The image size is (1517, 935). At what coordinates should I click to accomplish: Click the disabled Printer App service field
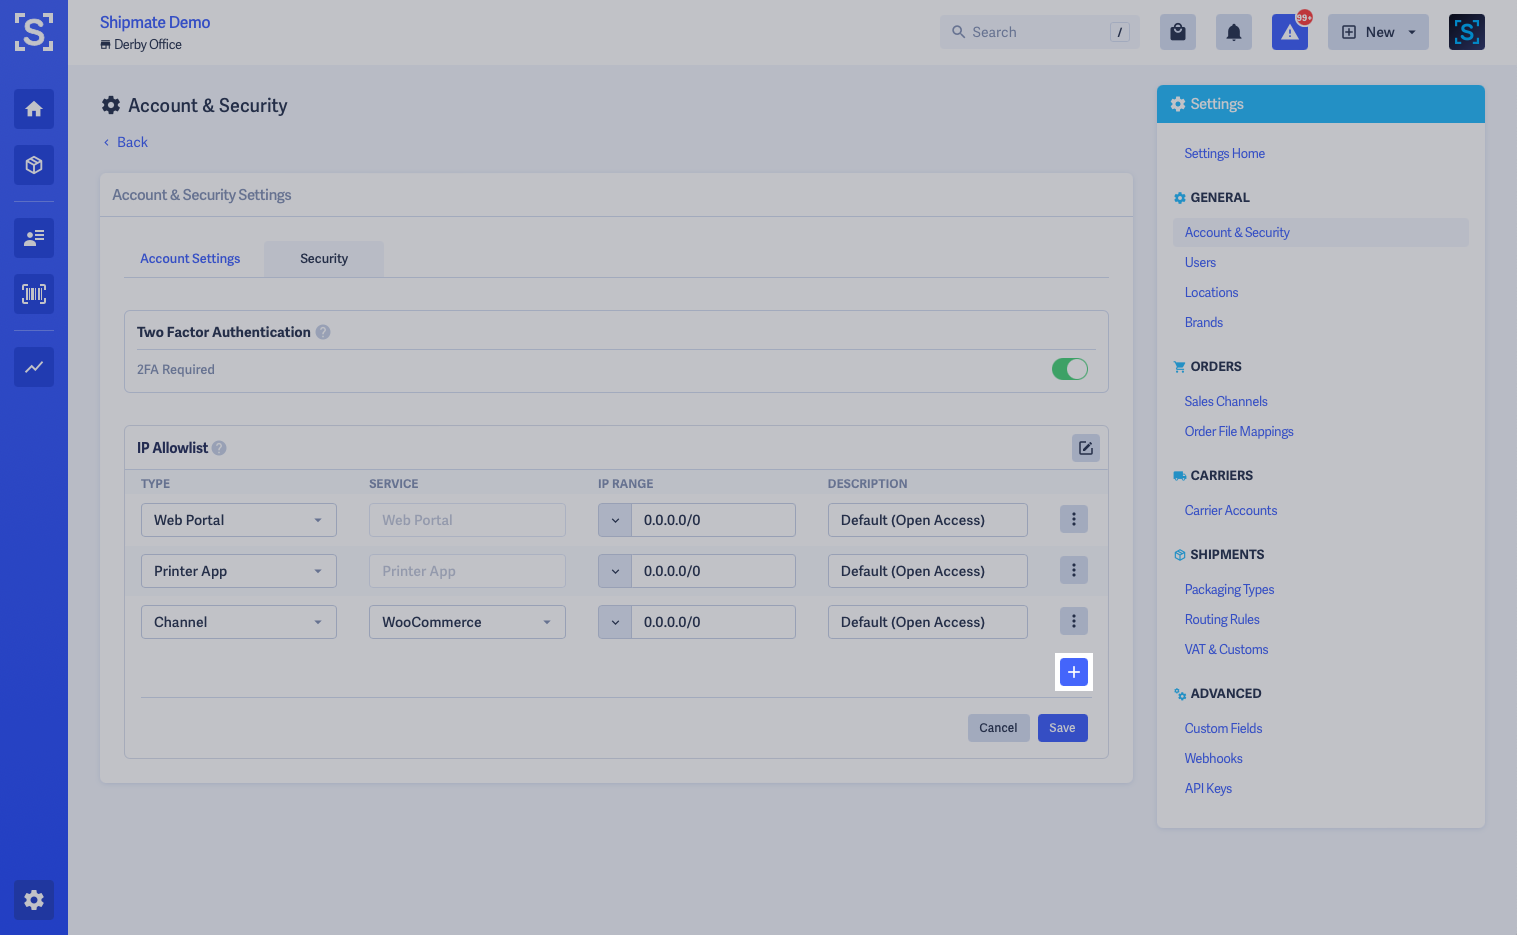467,571
